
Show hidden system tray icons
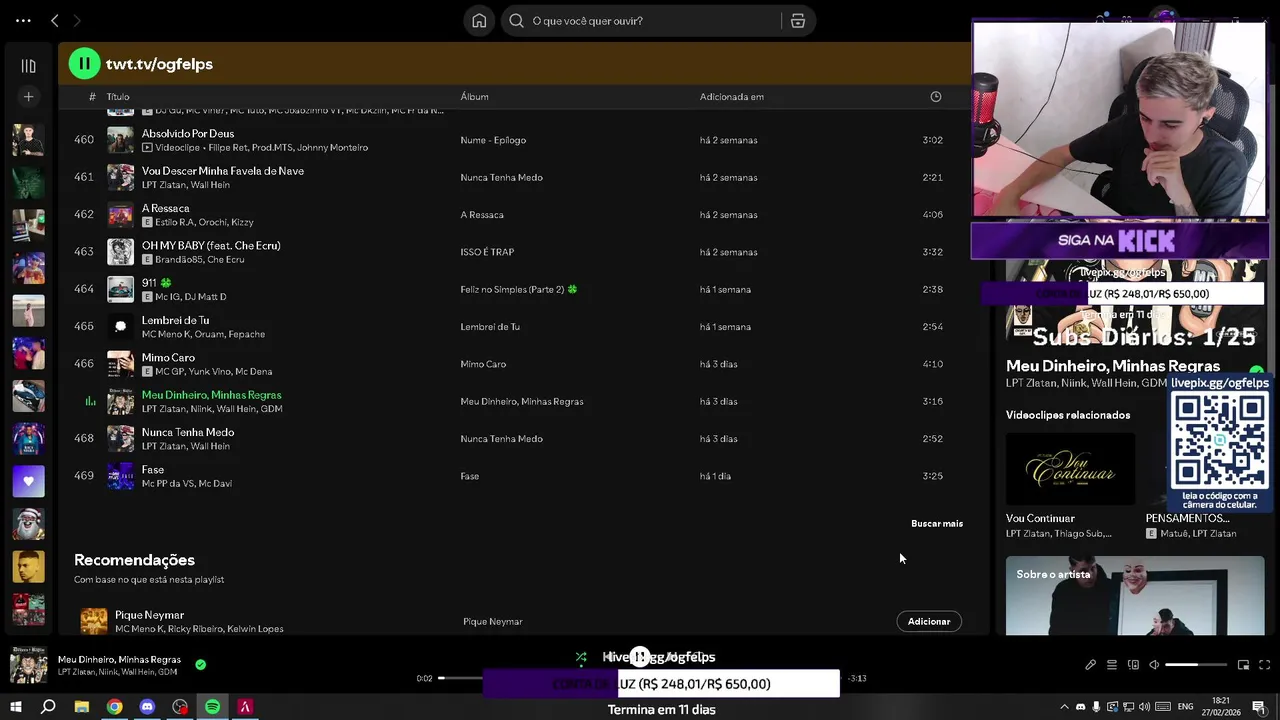coord(1064,707)
